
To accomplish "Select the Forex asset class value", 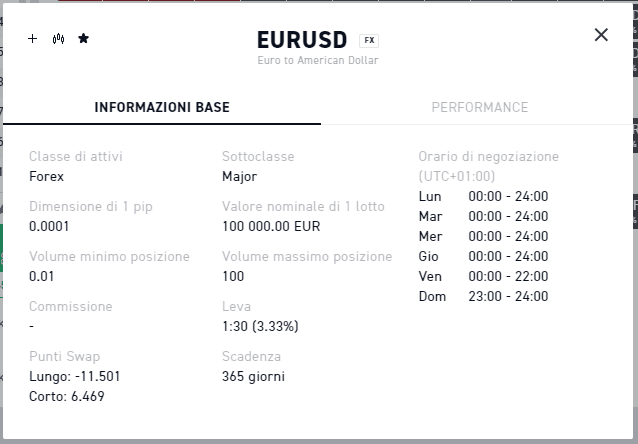I will click(x=46, y=177).
